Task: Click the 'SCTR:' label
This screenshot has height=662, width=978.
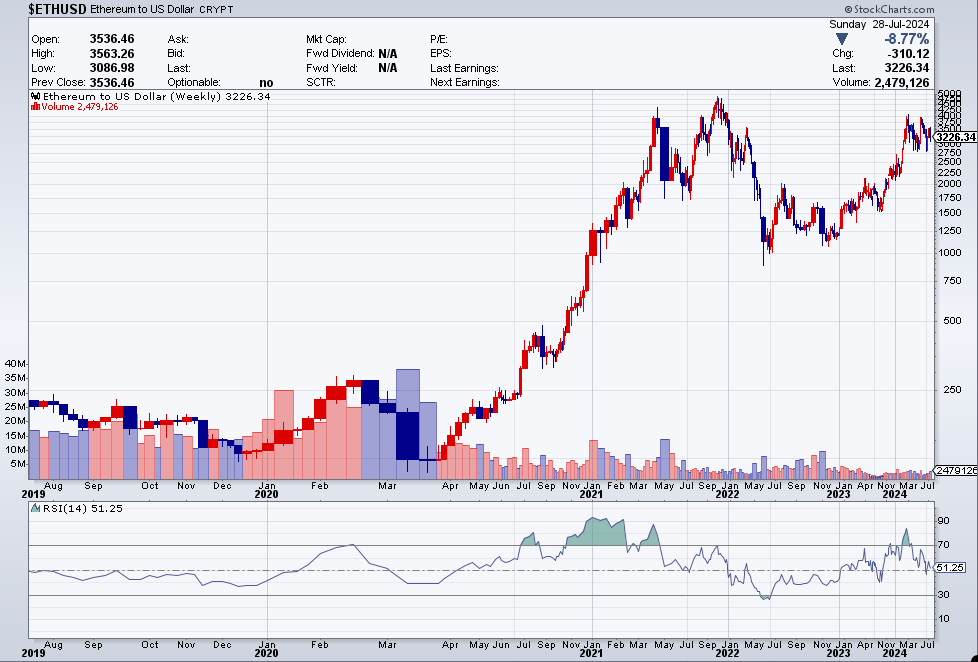Action: (321, 82)
